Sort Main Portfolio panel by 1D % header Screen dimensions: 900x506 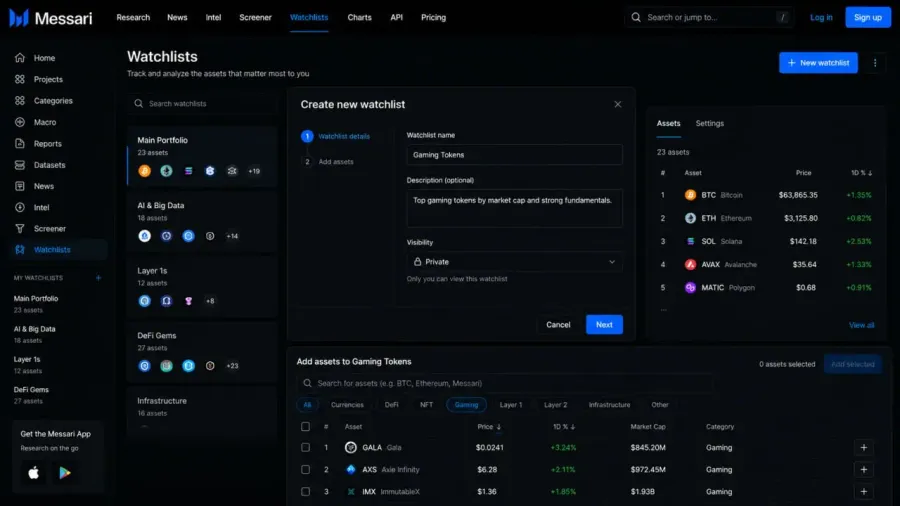[x=861, y=173]
